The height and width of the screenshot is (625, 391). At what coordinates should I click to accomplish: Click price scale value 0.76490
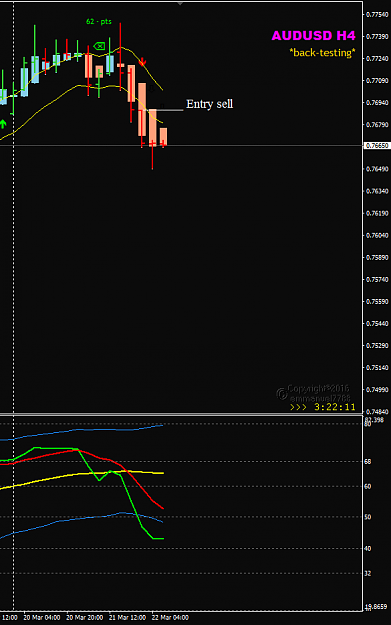[377, 169]
